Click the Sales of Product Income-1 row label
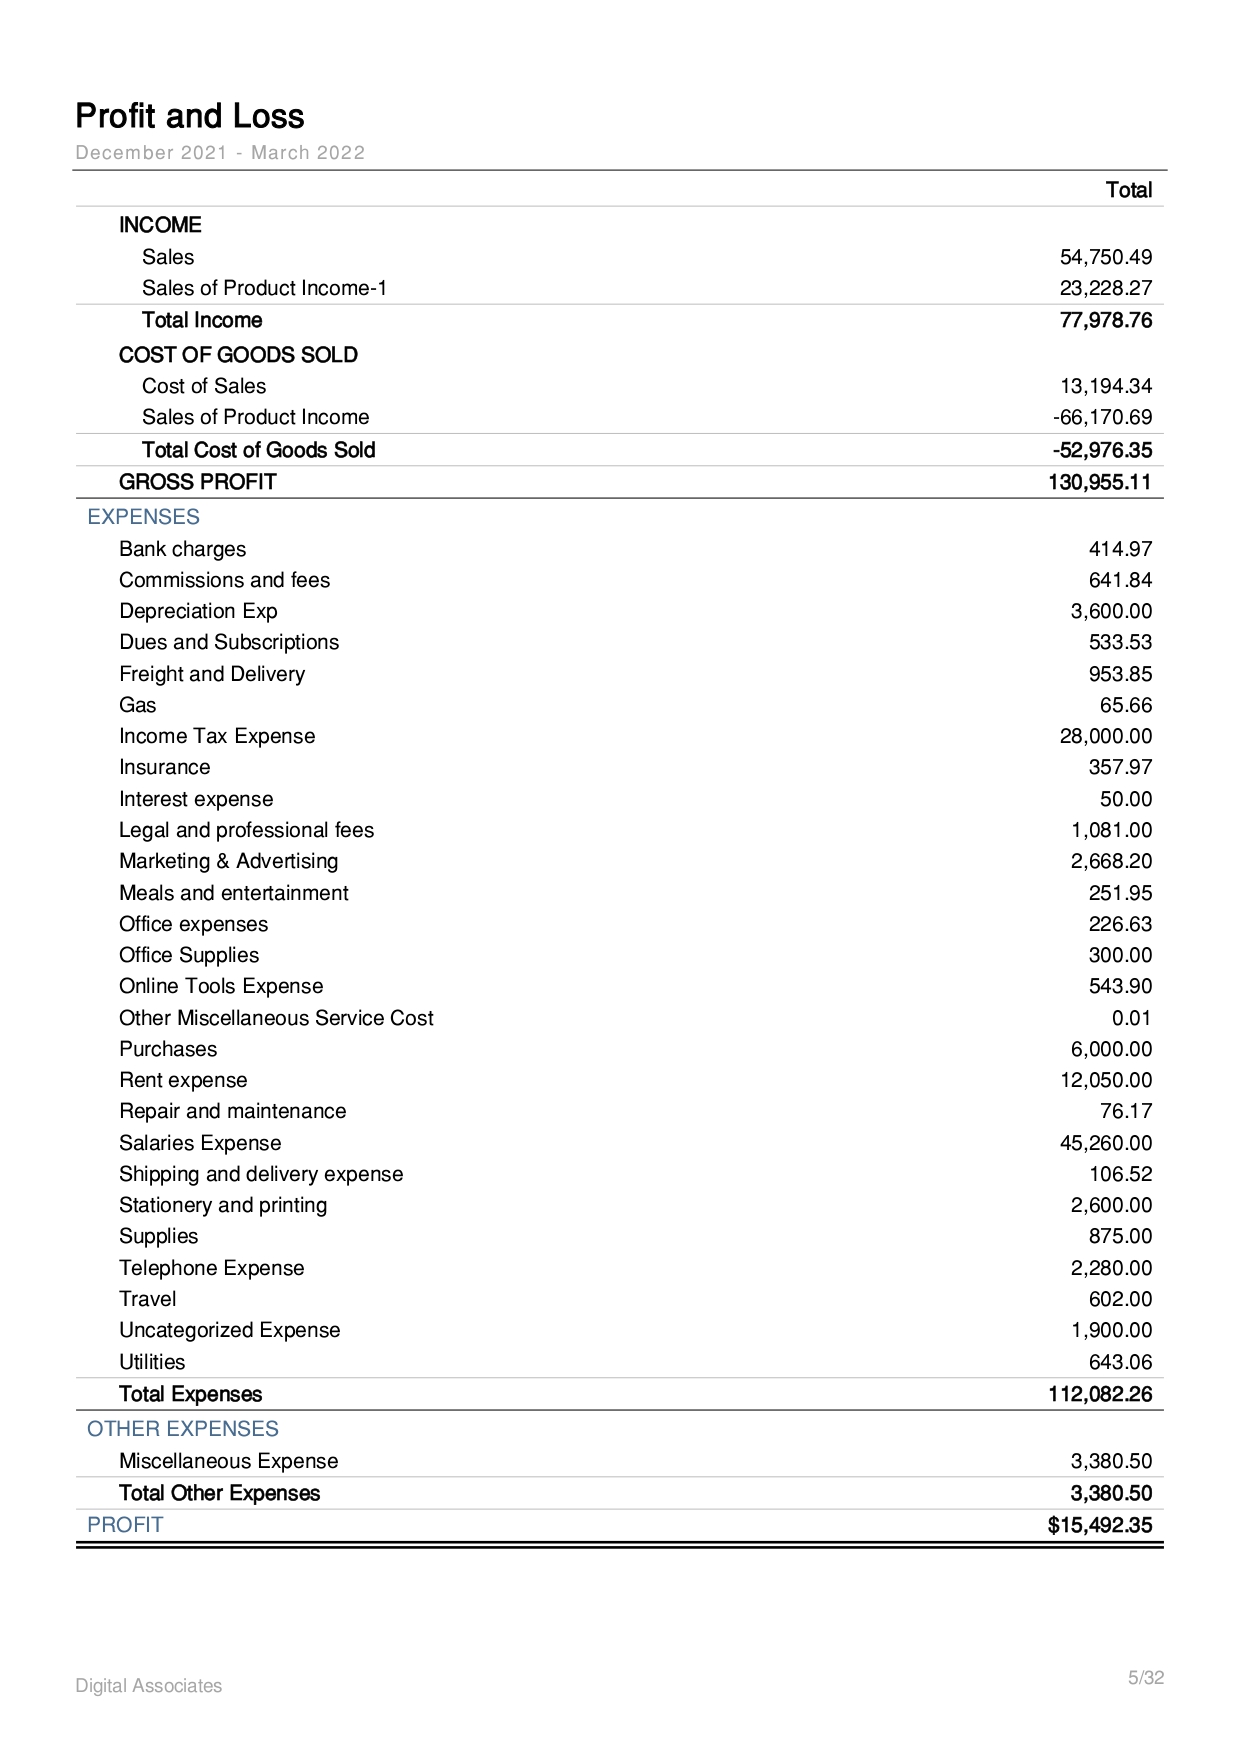Screen dimensions: 1240x1755 click(264, 288)
